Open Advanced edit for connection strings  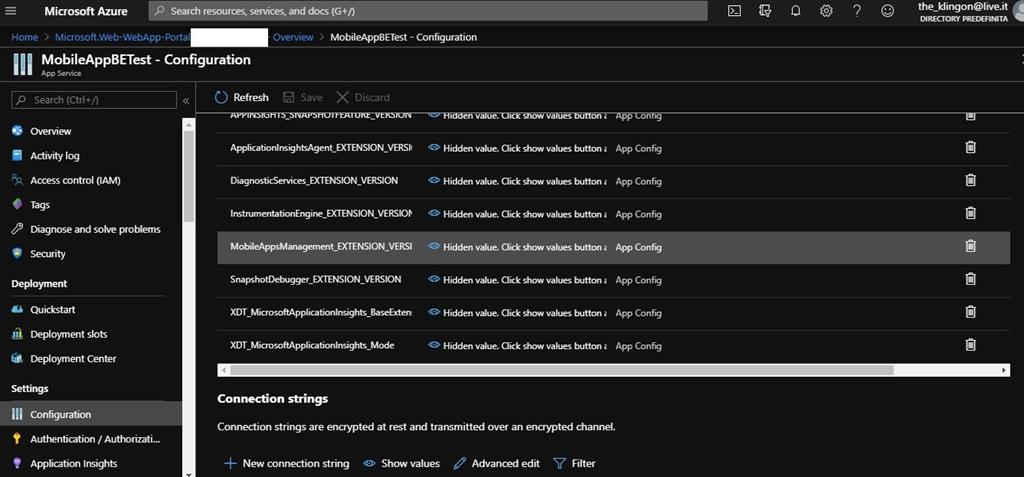[x=497, y=463]
